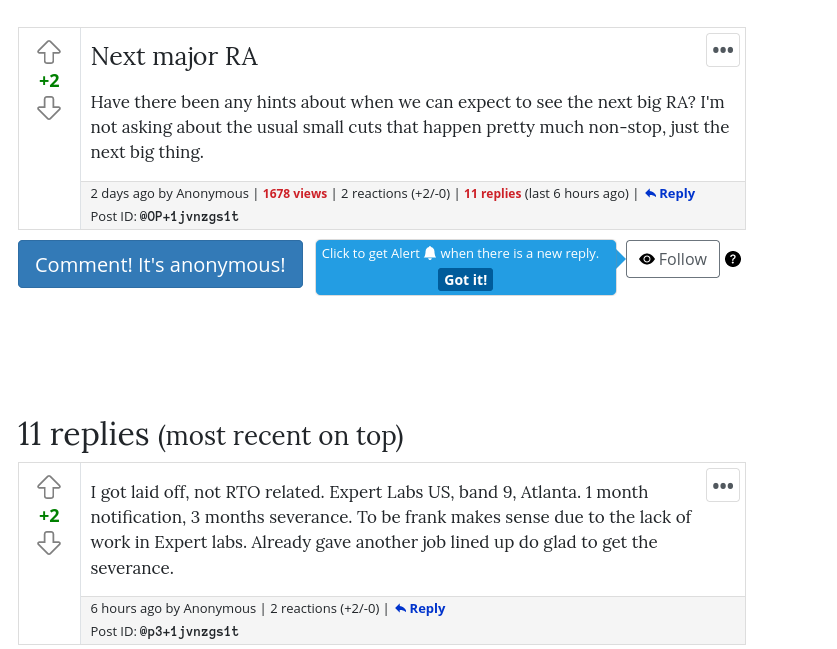This screenshot has width=837, height=649.
Task: Dismiss the alert tip with Got it!
Action: pos(465,280)
